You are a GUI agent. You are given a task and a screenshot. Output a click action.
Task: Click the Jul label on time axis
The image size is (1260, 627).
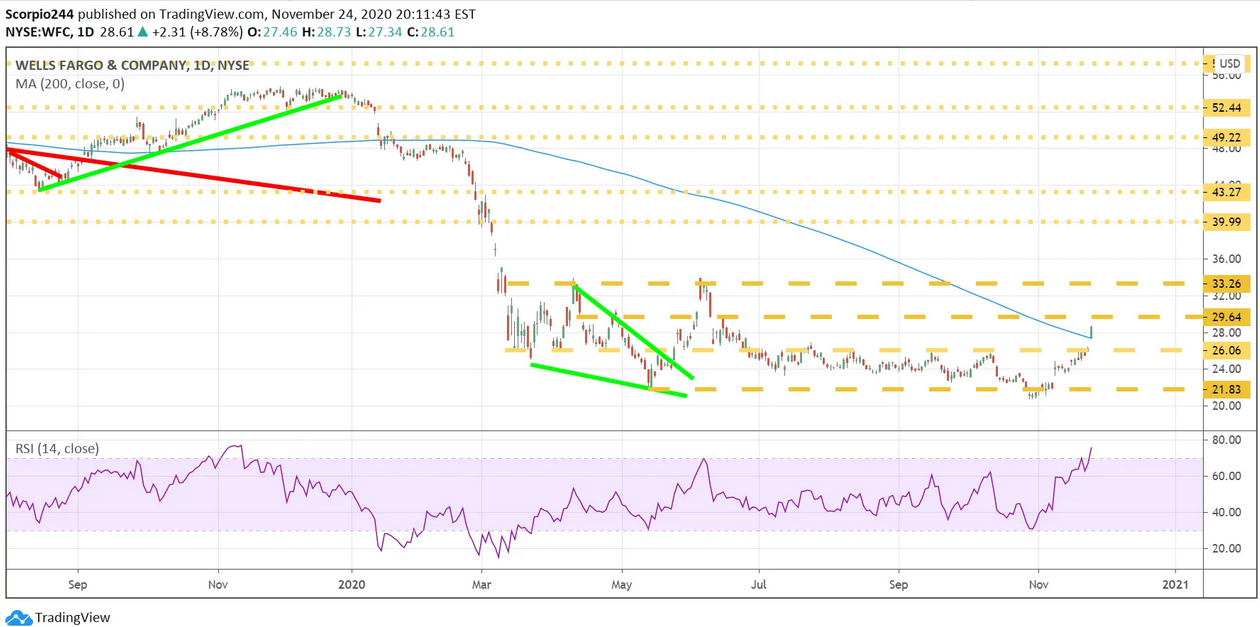coord(759,583)
